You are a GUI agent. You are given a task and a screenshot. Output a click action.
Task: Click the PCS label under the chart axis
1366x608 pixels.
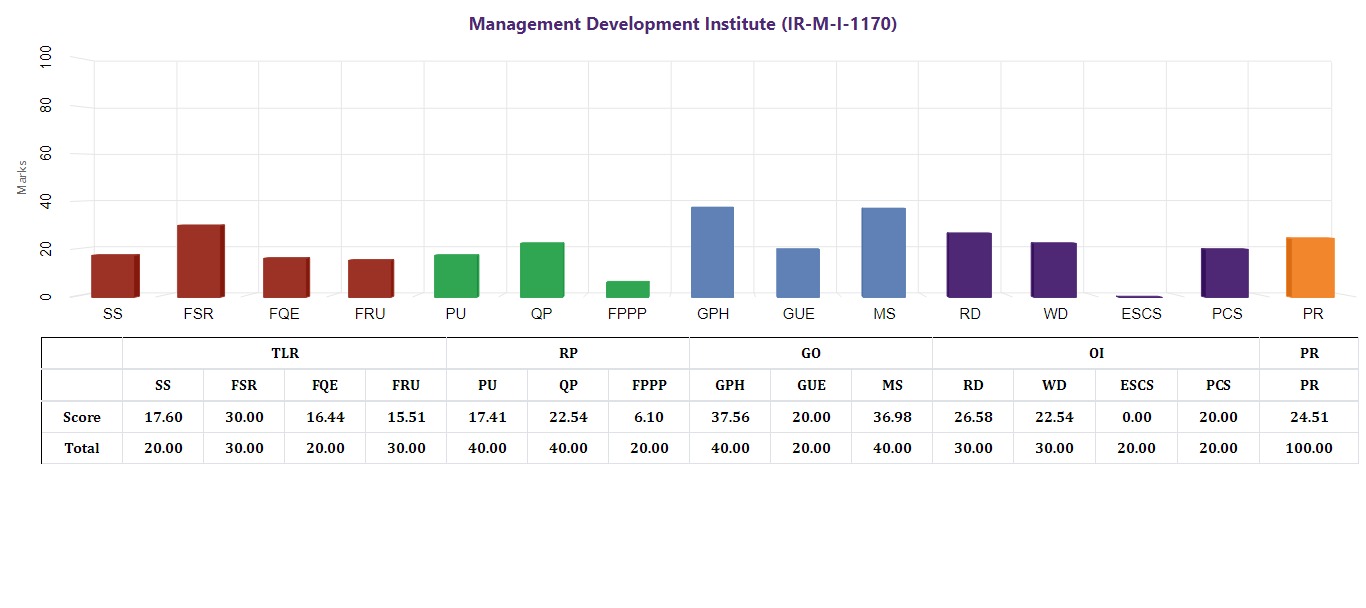1226,313
